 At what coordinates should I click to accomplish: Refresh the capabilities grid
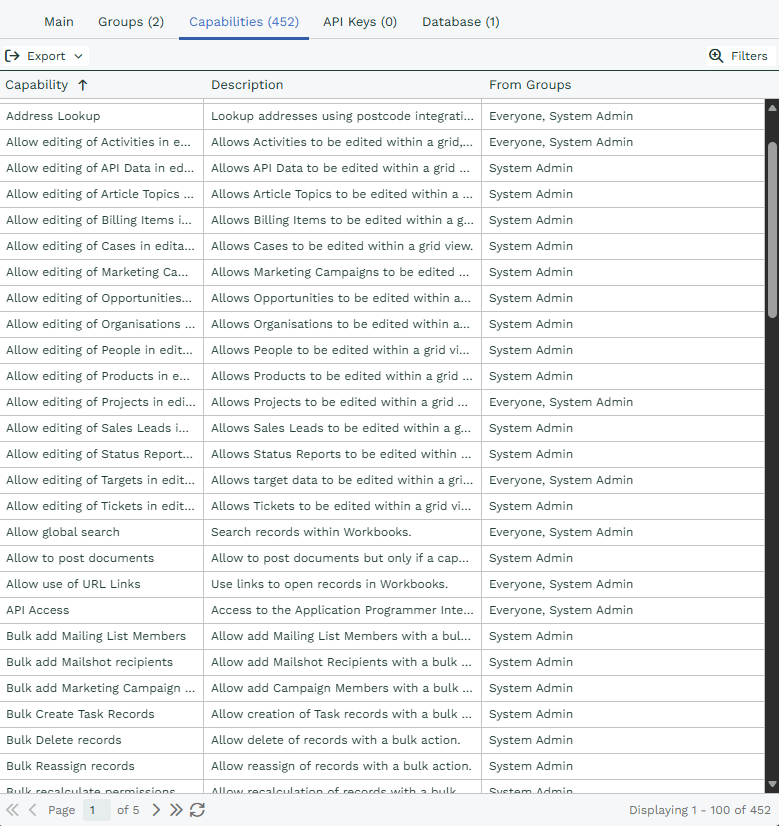click(x=197, y=810)
